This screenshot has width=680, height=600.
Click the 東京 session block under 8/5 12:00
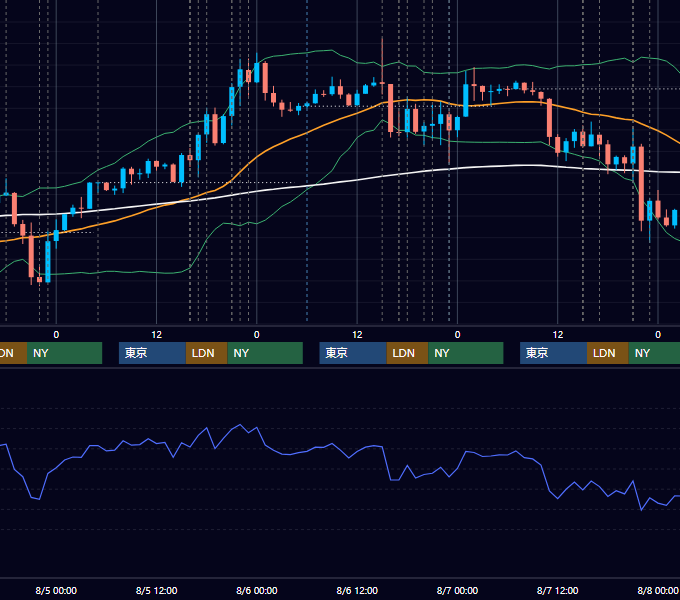[153, 353]
